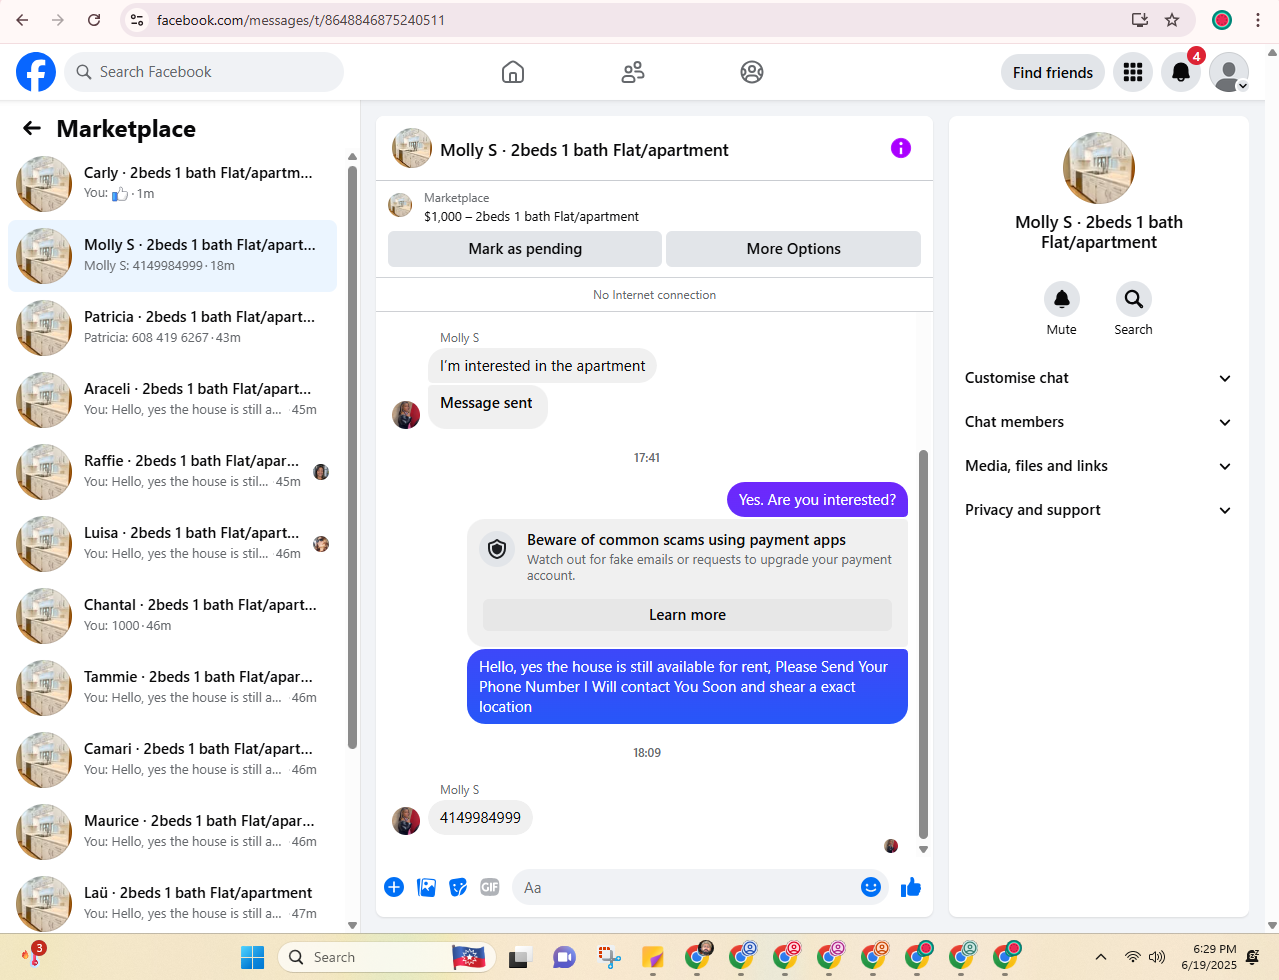The height and width of the screenshot is (980, 1279).
Task: Click the back arrow beside Marketplace
Action: 32,128
